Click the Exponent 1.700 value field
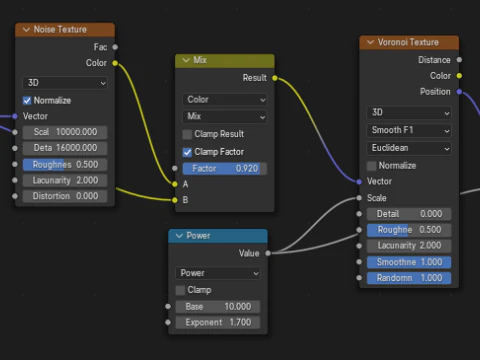The height and width of the screenshot is (360, 480). (218, 323)
